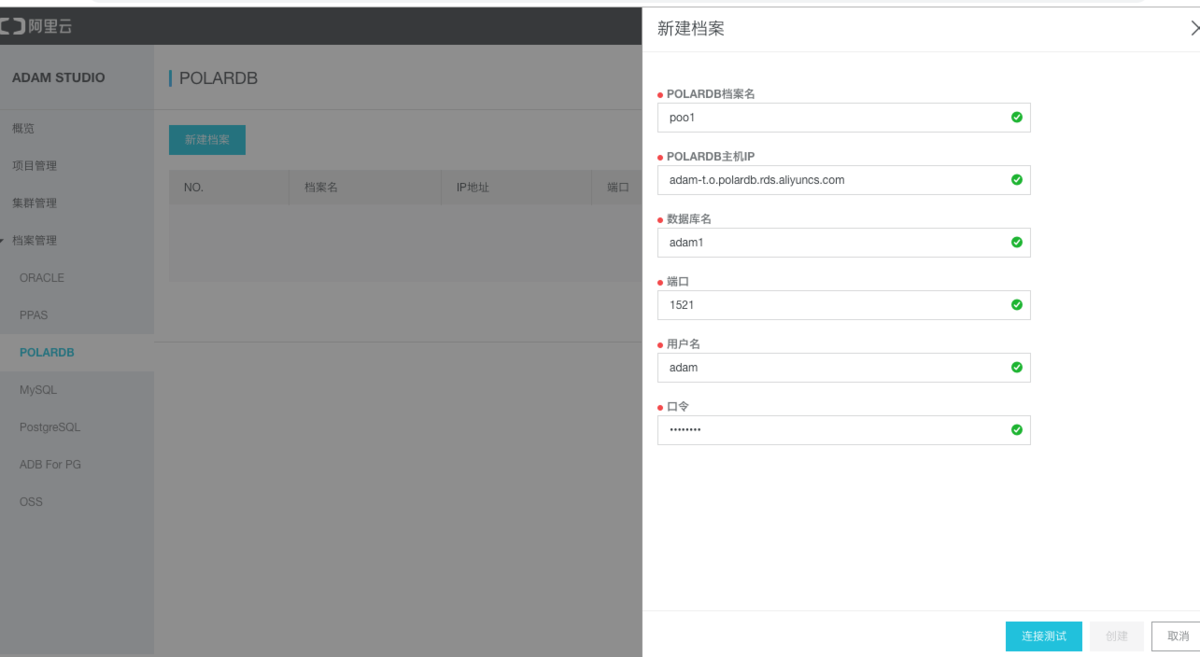Click green check icon in 口令 field
Image resolution: width=1200 pixels, height=657 pixels.
point(1017,430)
